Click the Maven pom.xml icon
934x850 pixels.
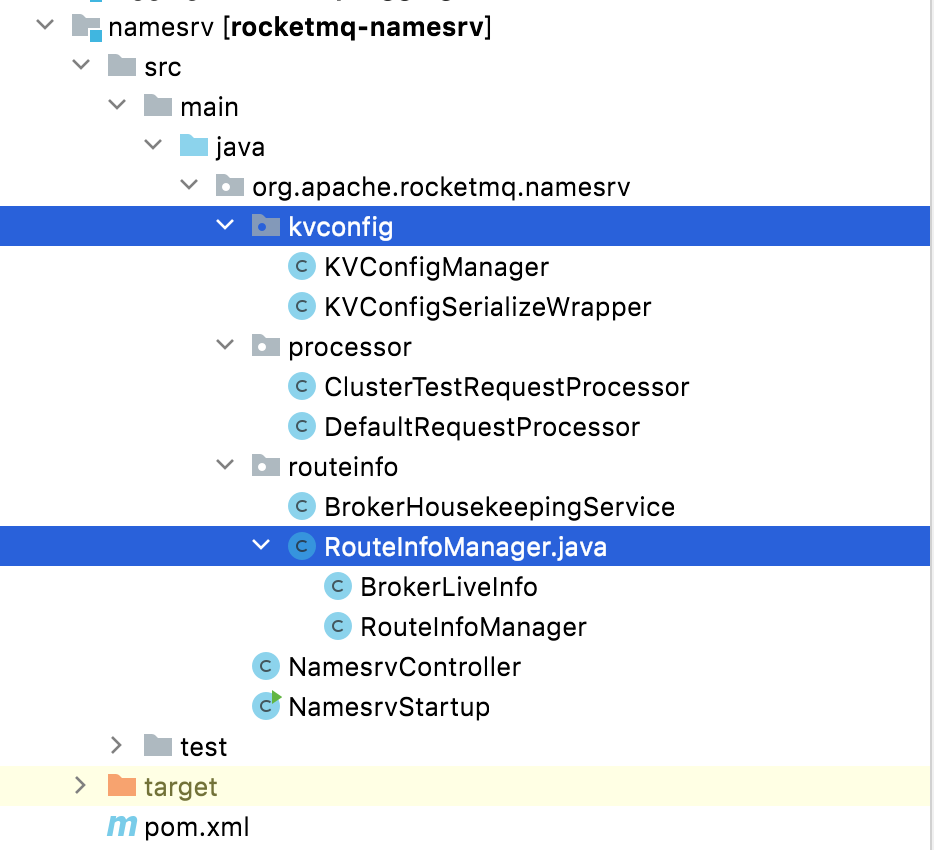point(122,826)
